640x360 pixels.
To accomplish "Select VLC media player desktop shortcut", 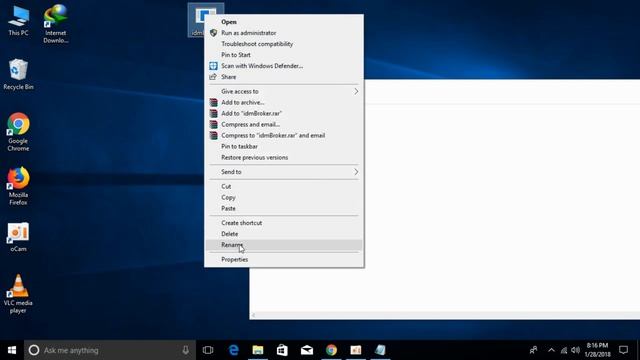I will [18, 294].
